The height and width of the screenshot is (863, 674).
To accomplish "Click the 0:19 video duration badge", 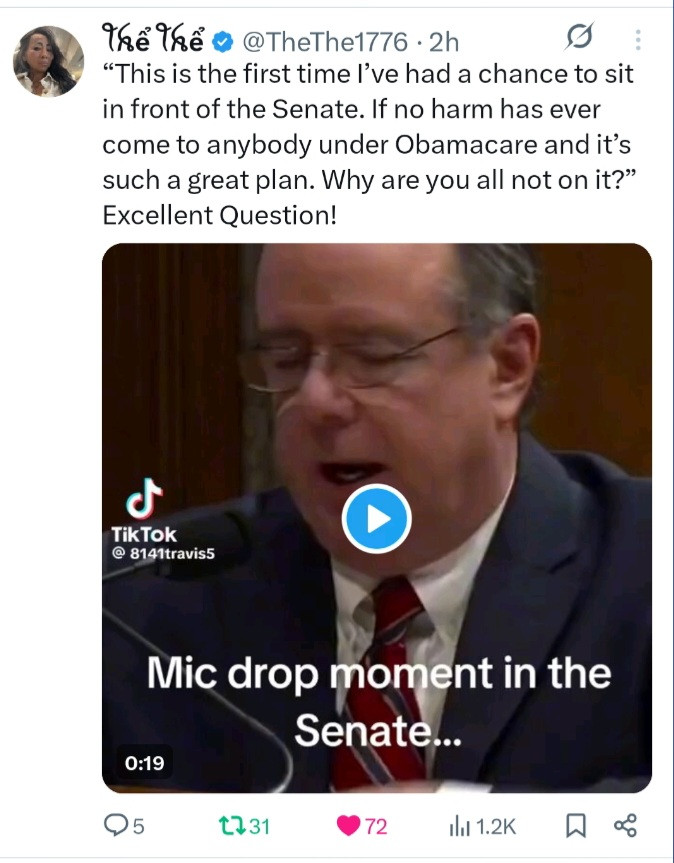I will click(144, 764).
